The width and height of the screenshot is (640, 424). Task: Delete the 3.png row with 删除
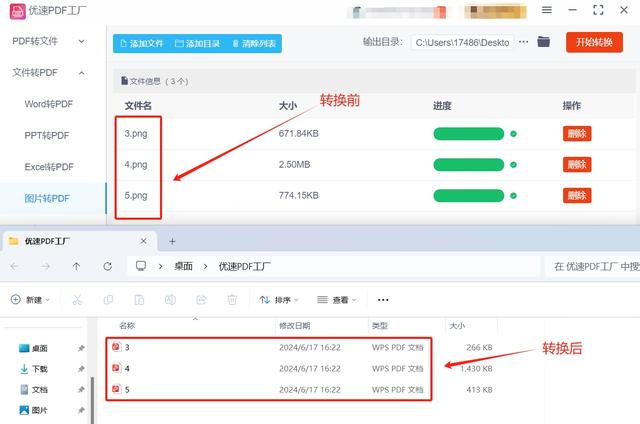[x=577, y=133]
